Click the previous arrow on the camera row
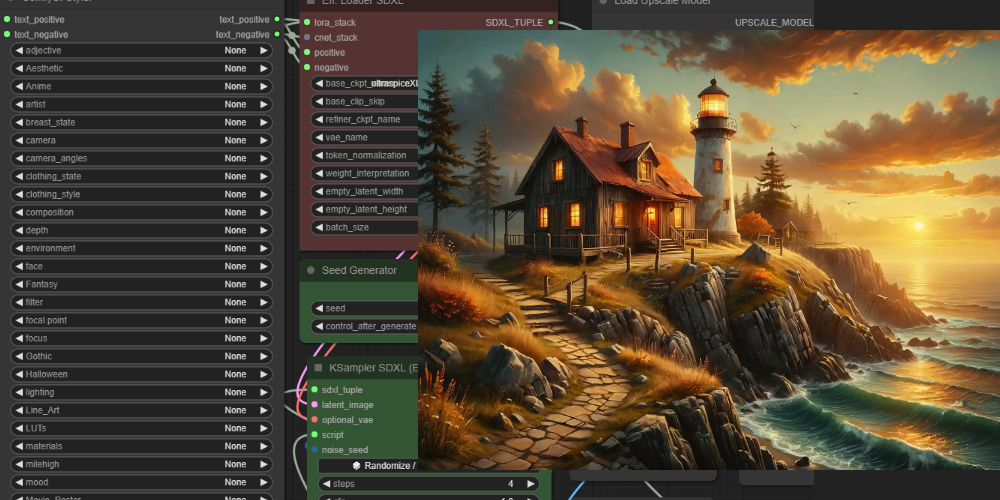1000x500 pixels. (x=19, y=140)
